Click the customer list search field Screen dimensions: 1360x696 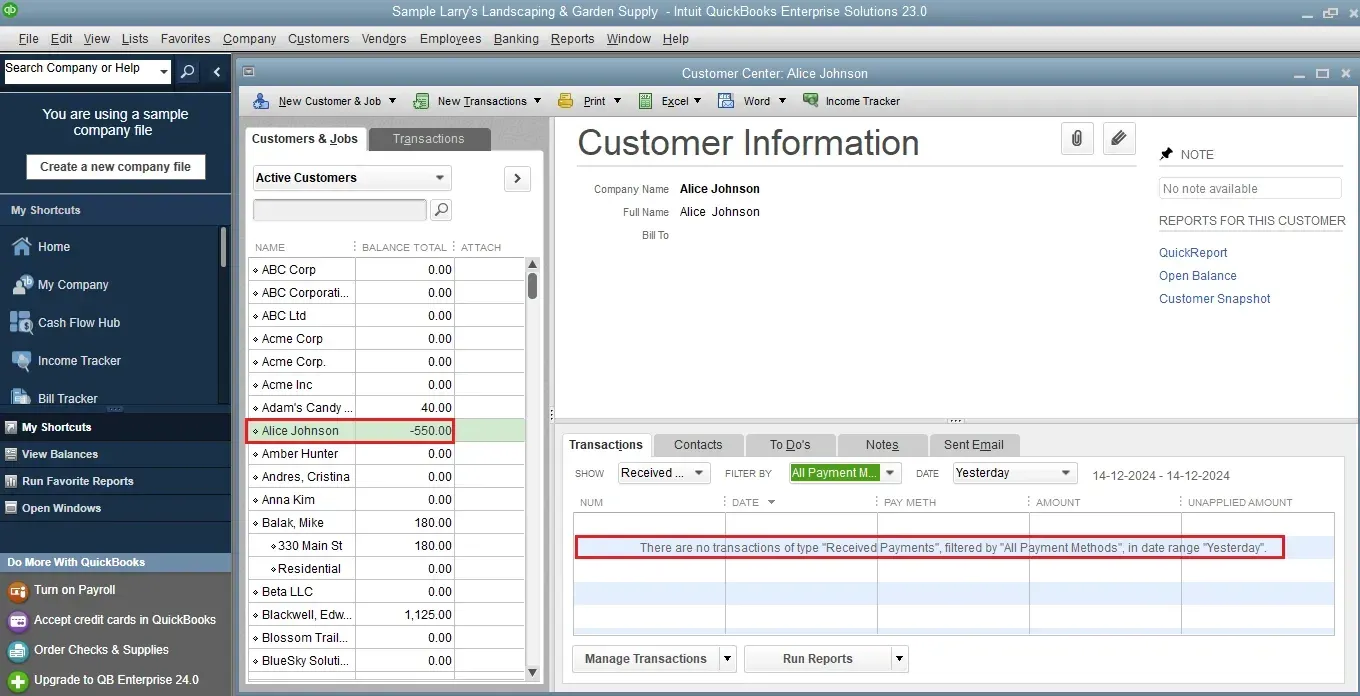339,210
